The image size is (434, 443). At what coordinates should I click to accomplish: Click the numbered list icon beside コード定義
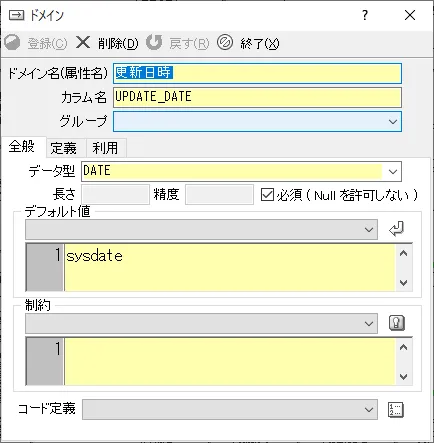pyautogui.click(x=396, y=410)
